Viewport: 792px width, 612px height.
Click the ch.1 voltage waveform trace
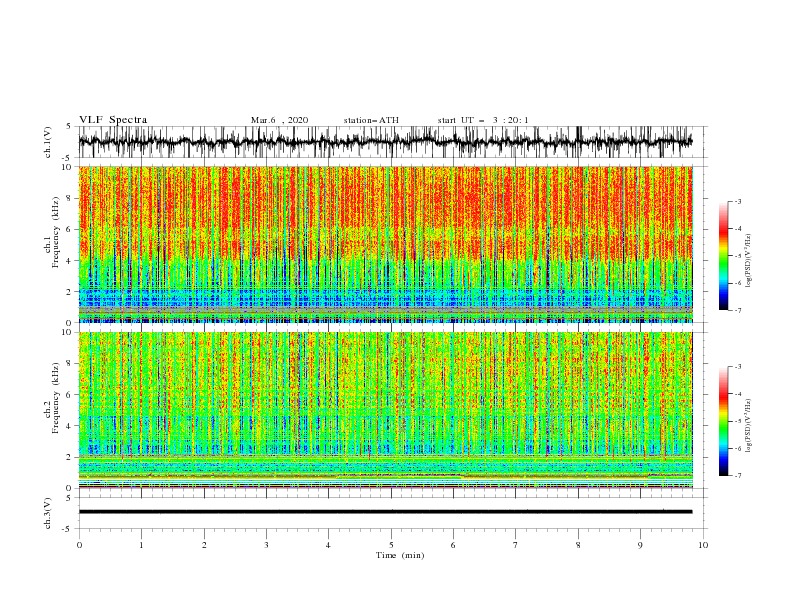click(386, 142)
